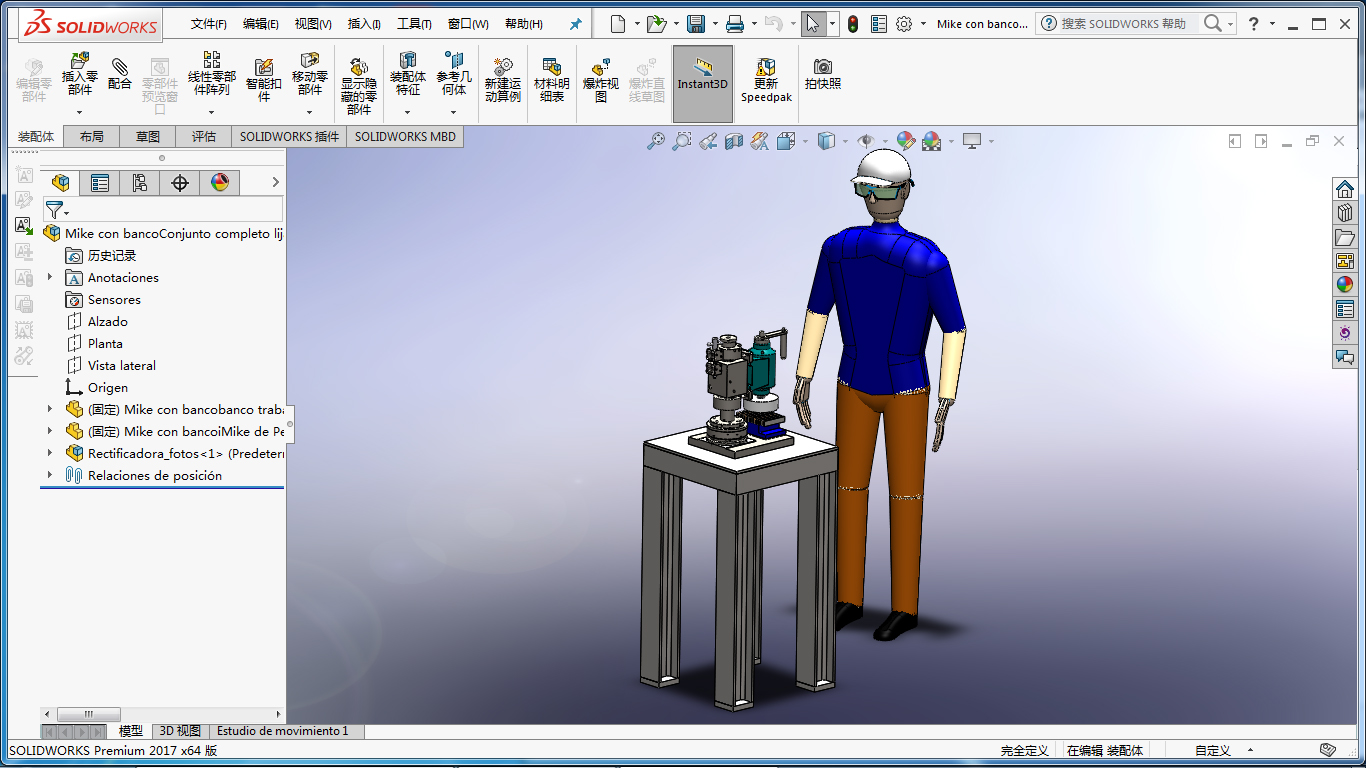Open the DisplayManager color ball tab
The height and width of the screenshot is (768, 1366).
220,182
